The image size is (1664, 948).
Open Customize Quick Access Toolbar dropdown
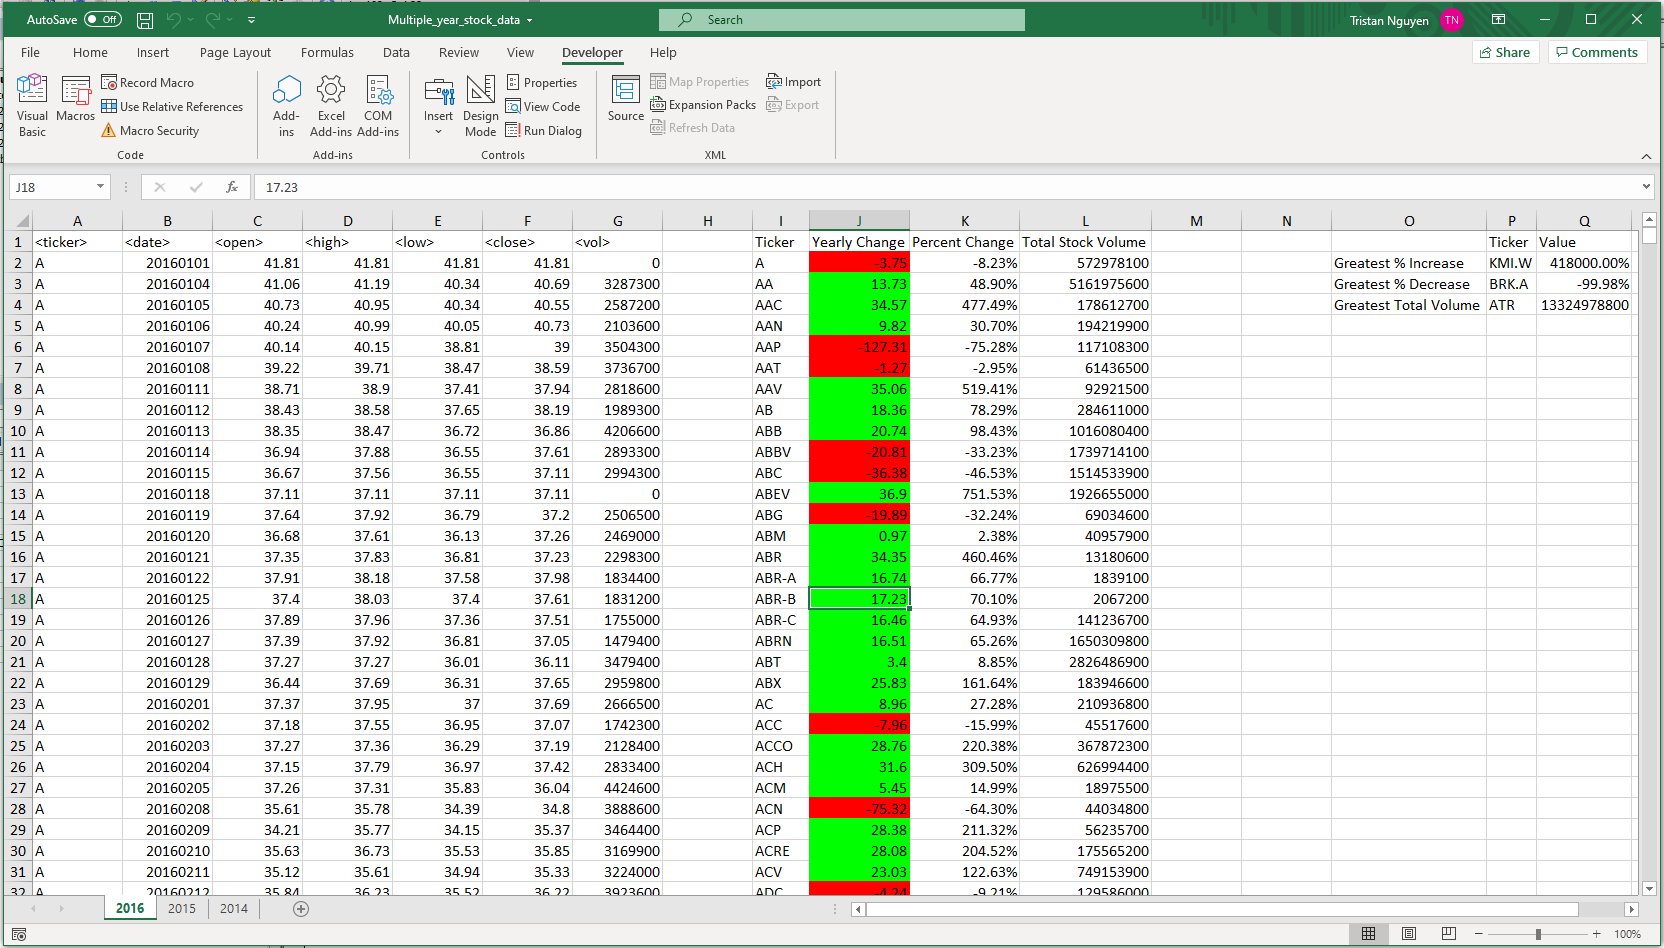(x=251, y=20)
